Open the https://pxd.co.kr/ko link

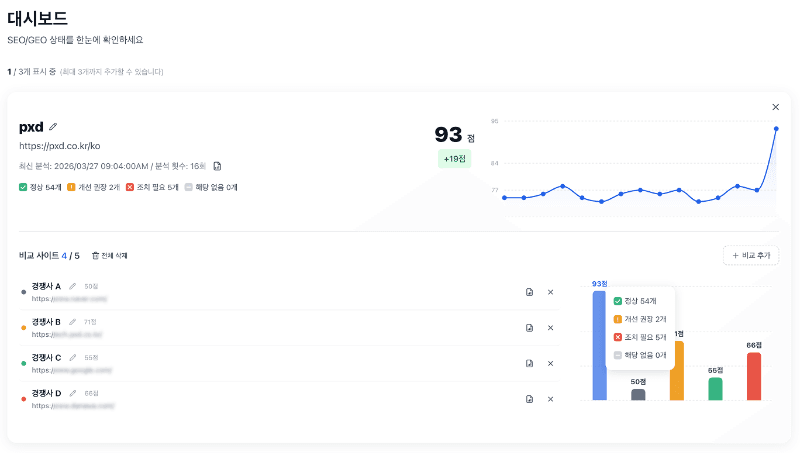[60, 146]
